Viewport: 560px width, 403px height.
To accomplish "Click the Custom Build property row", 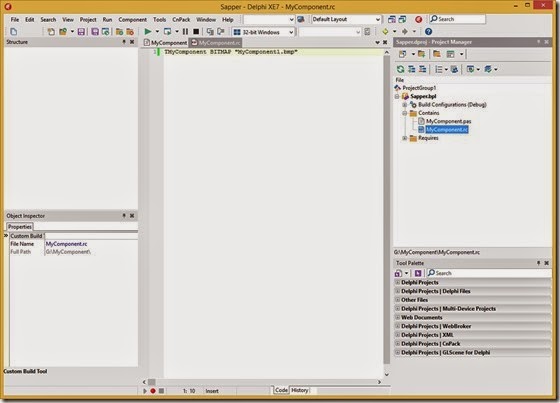I will (73, 236).
